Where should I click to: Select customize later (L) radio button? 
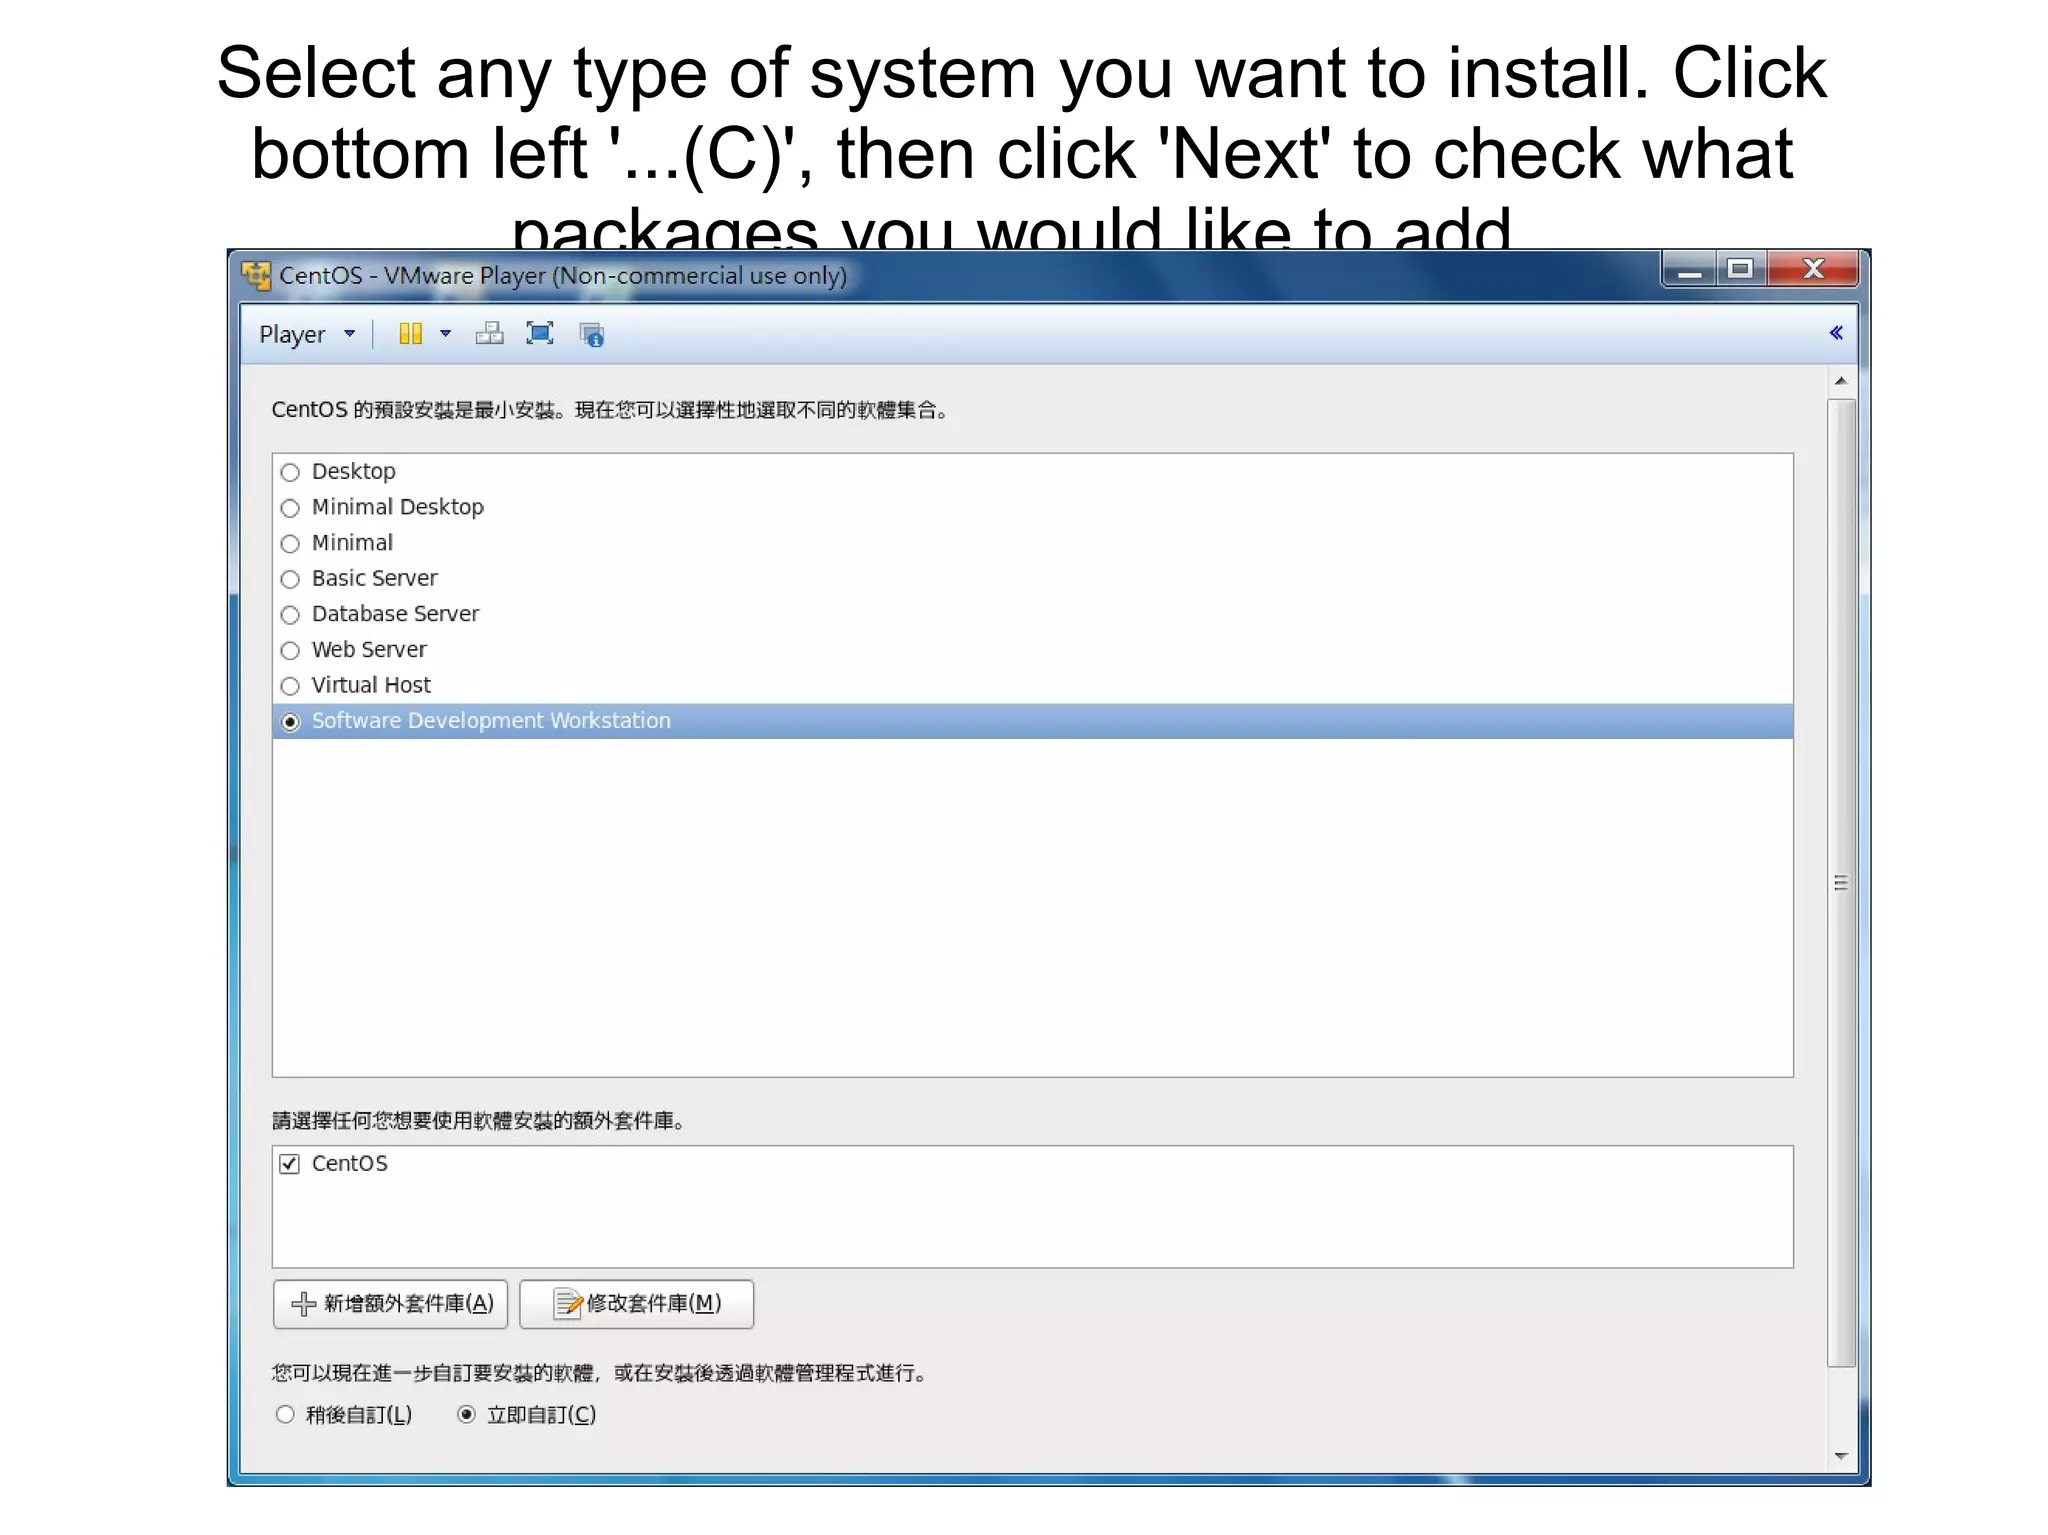[286, 1415]
